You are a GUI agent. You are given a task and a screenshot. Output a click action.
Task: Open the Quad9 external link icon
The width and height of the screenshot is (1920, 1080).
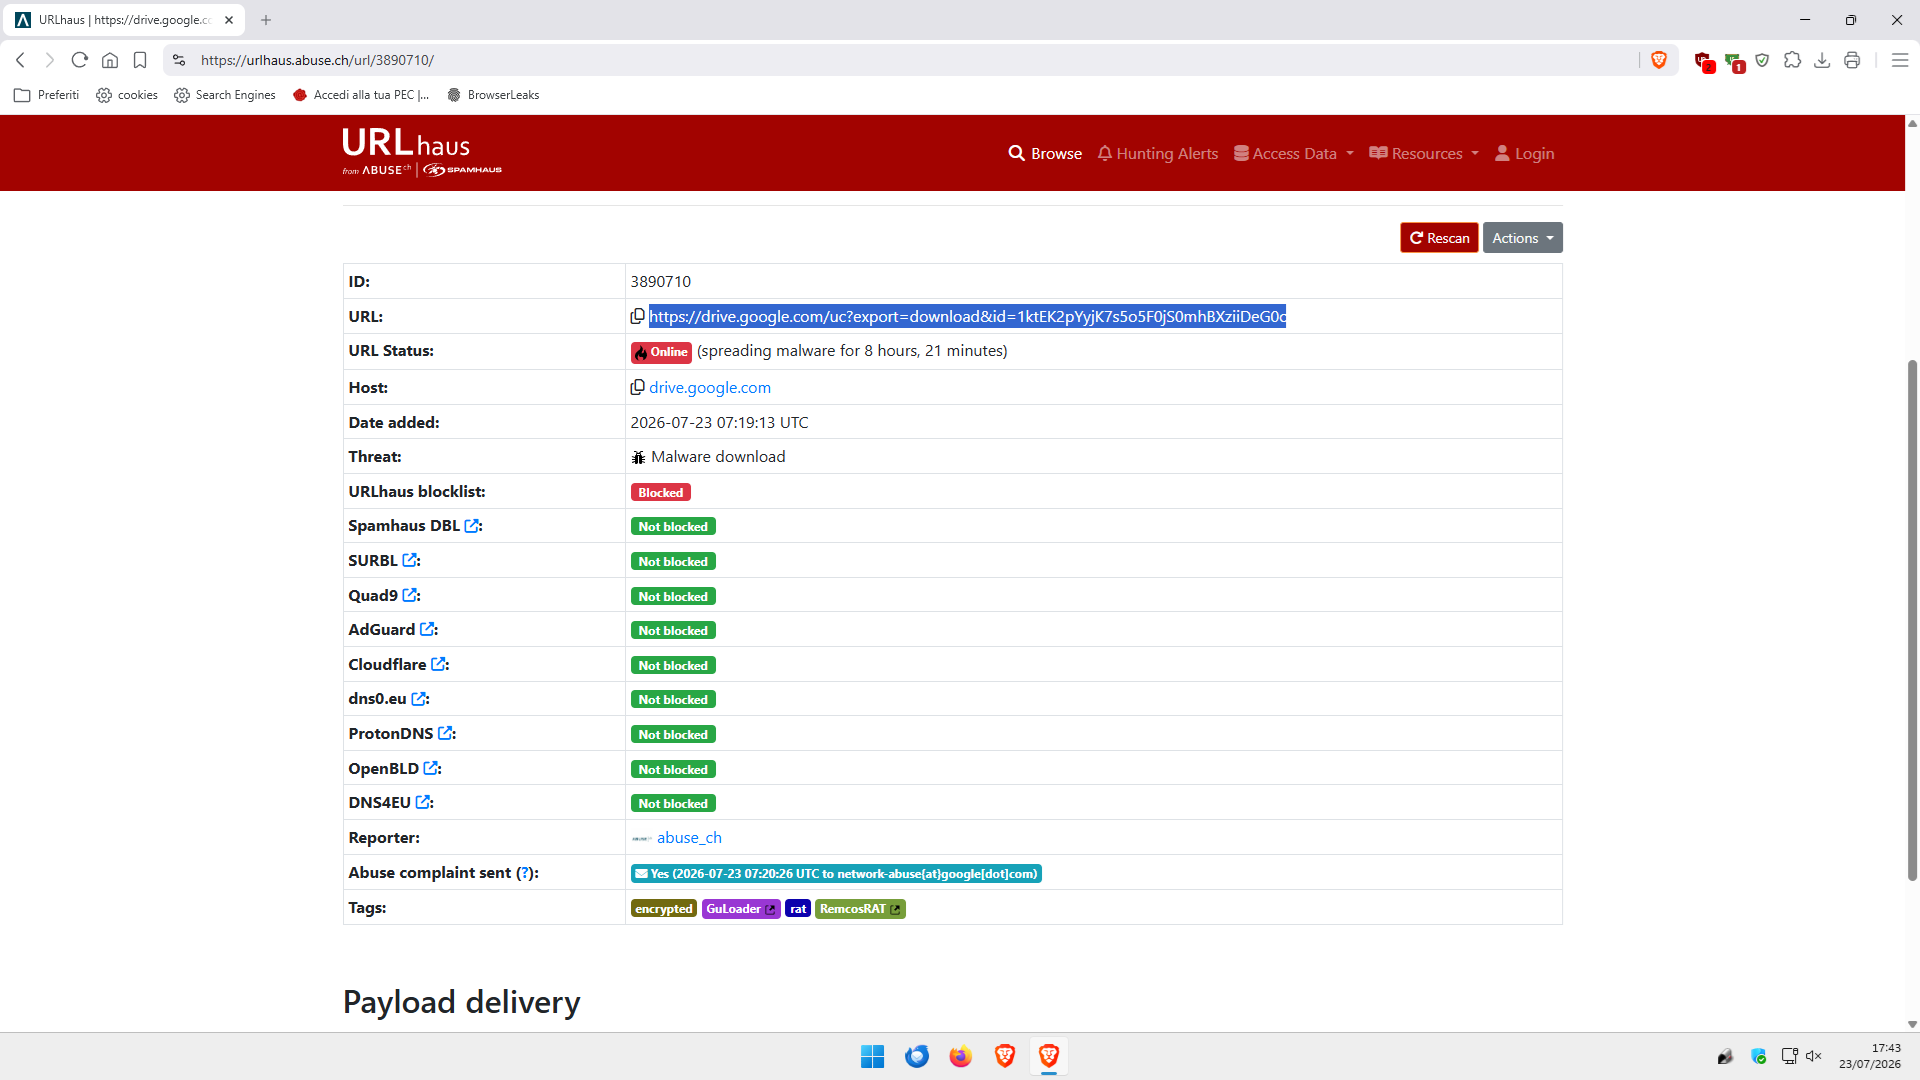click(410, 596)
